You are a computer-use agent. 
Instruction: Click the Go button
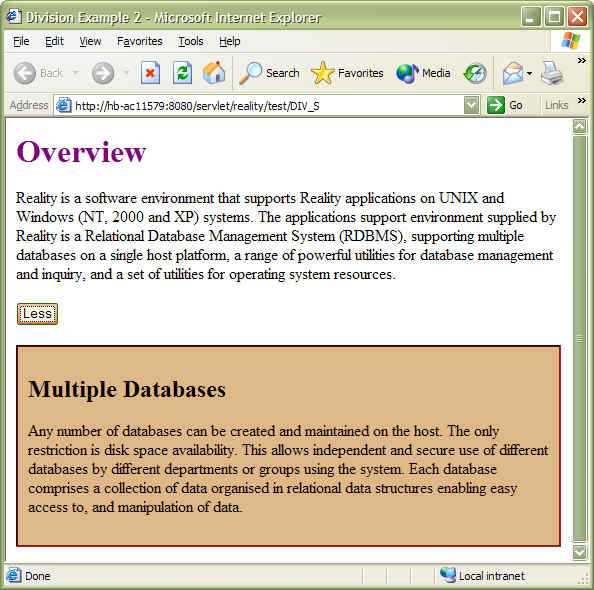[505, 105]
